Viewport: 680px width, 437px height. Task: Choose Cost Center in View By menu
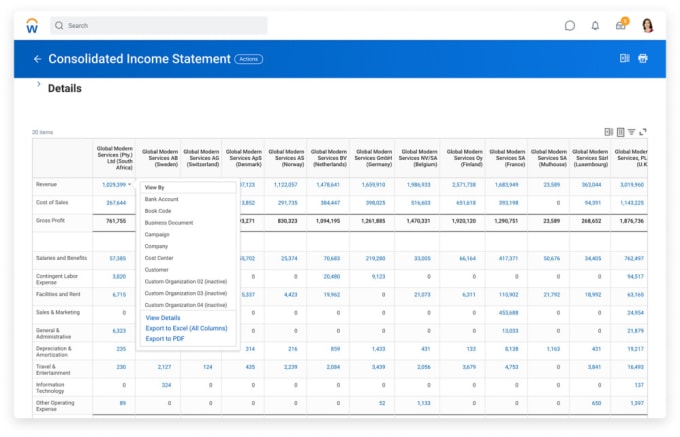point(159,258)
